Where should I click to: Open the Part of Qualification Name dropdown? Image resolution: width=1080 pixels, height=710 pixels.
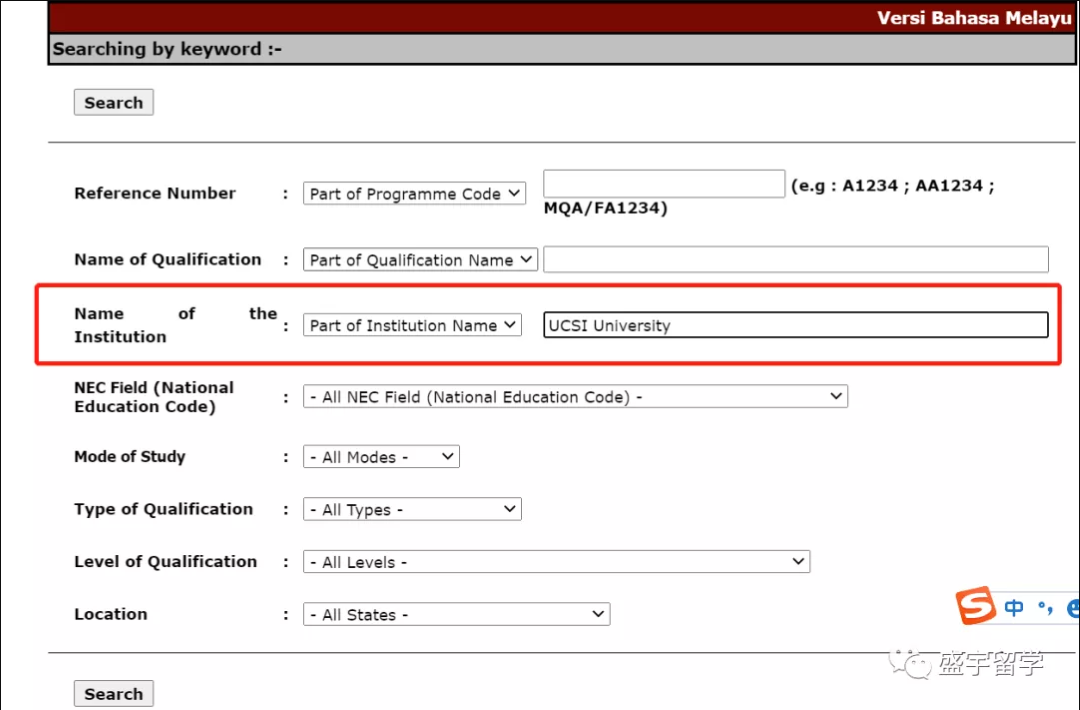[x=420, y=260]
